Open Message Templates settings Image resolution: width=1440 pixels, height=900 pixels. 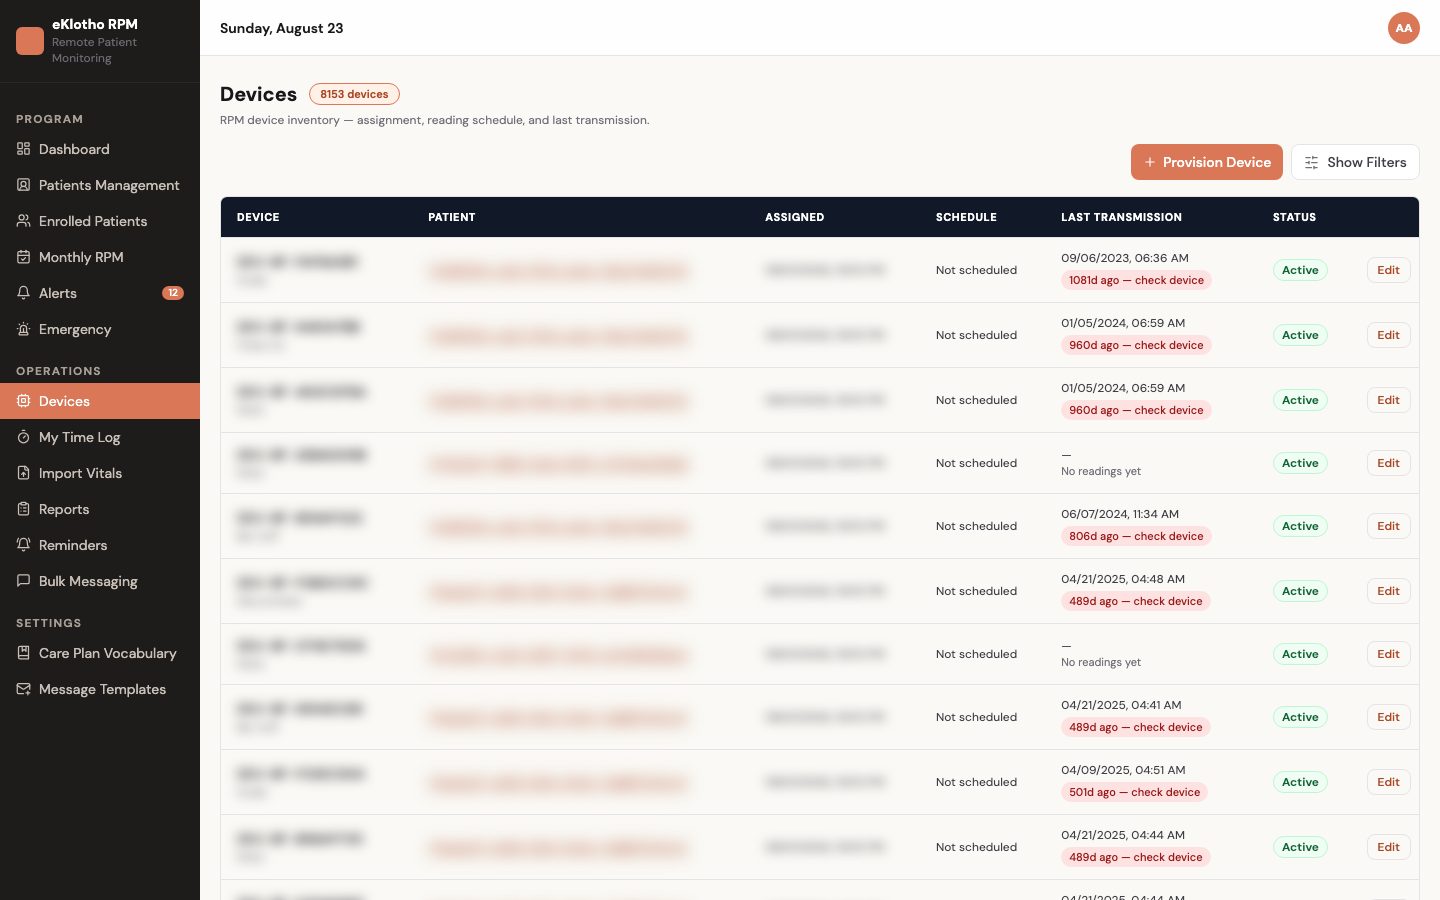[100, 689]
